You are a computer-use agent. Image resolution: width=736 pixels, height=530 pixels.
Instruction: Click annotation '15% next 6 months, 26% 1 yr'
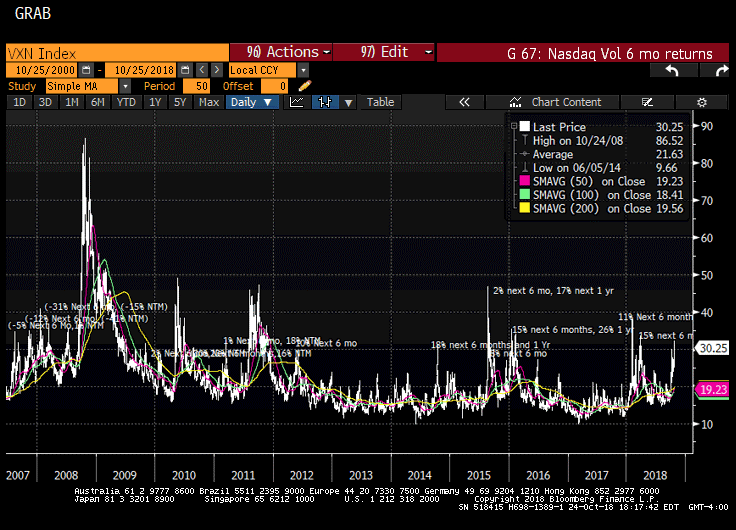coord(573,330)
